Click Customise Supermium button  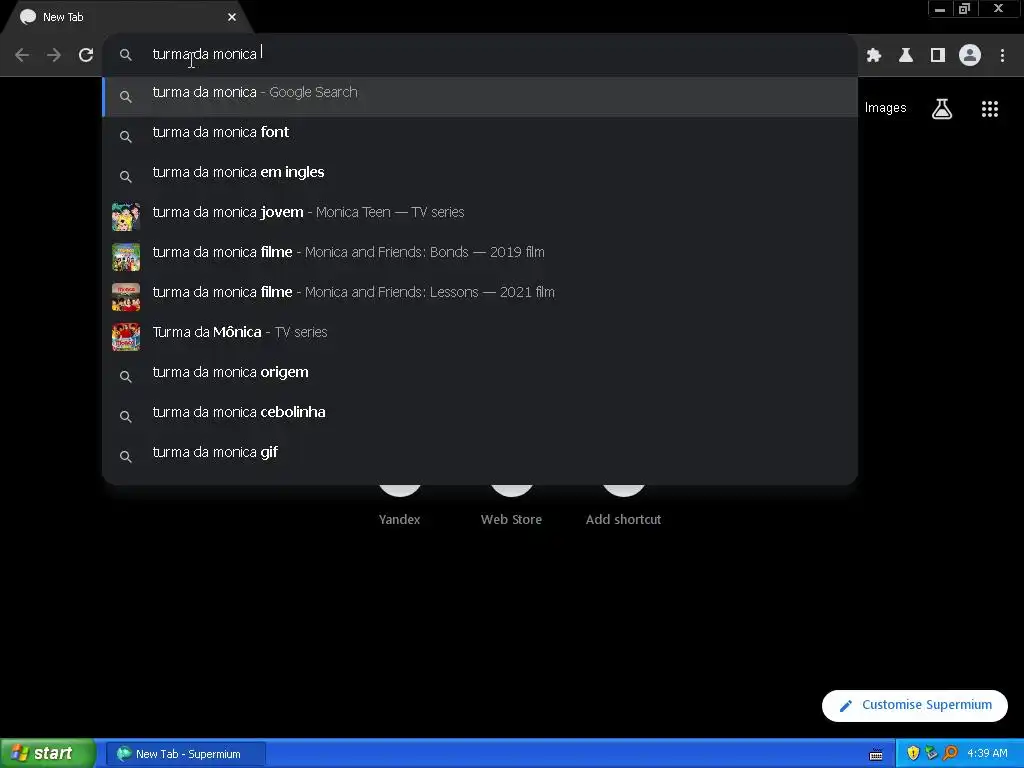[914, 705]
